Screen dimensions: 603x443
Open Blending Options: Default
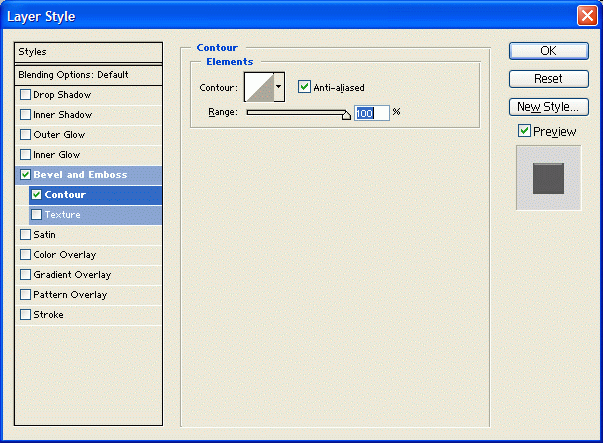(74, 75)
